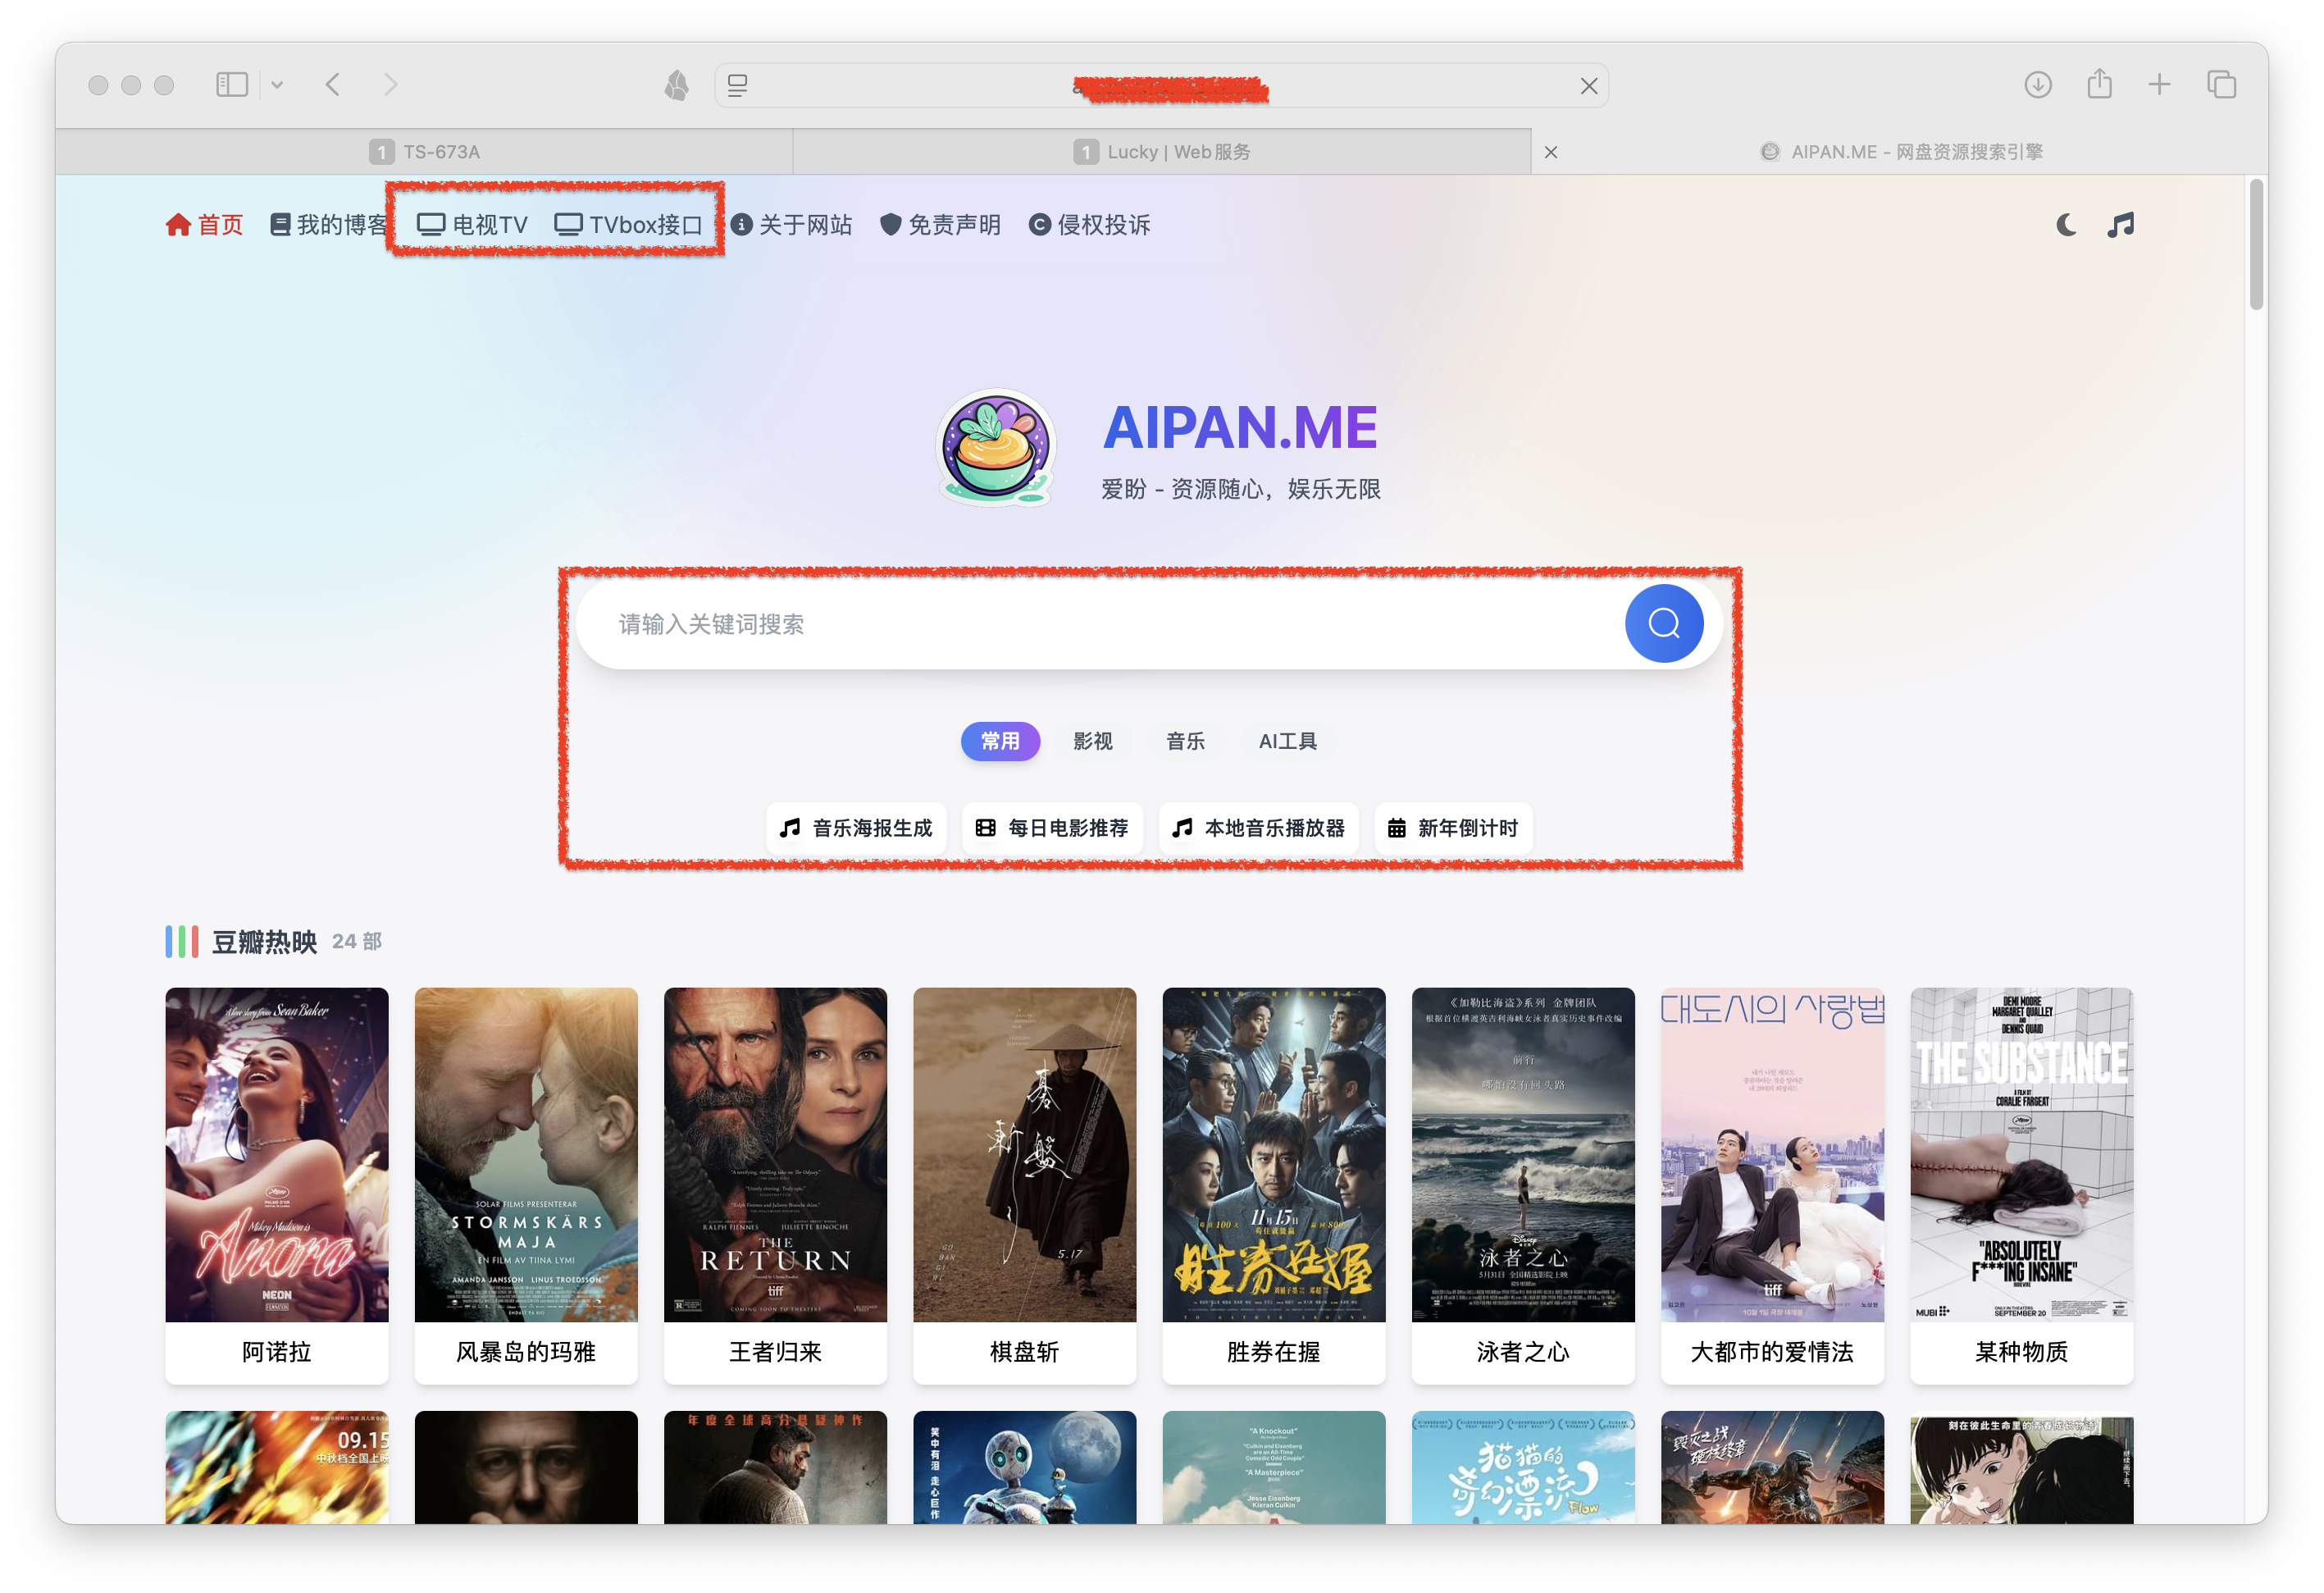Image resolution: width=2324 pixels, height=1593 pixels.
Task: Switch to the TS-673A tab
Action: [424, 152]
